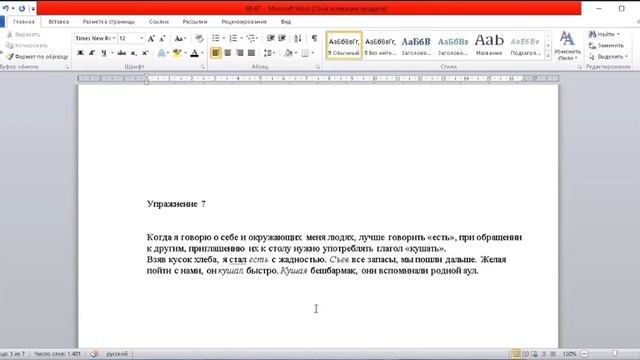640x360 pixels.
Task: Create a bulleted list
Action: [216, 38]
